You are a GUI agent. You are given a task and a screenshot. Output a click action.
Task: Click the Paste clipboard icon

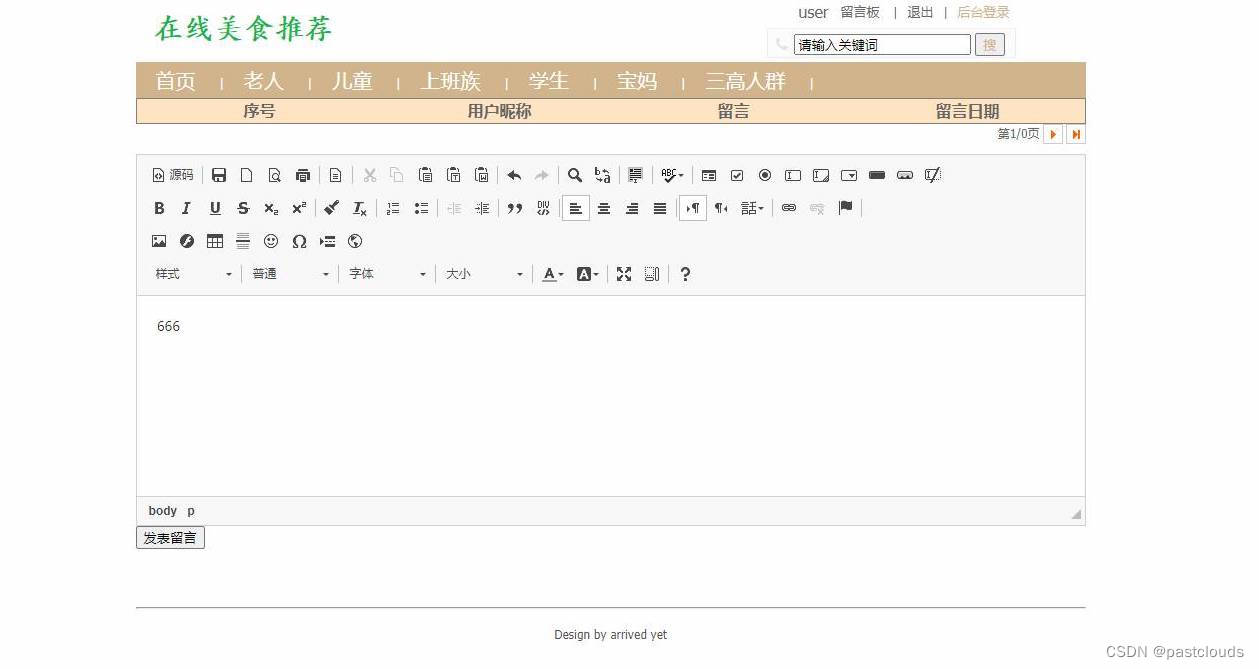(425, 175)
